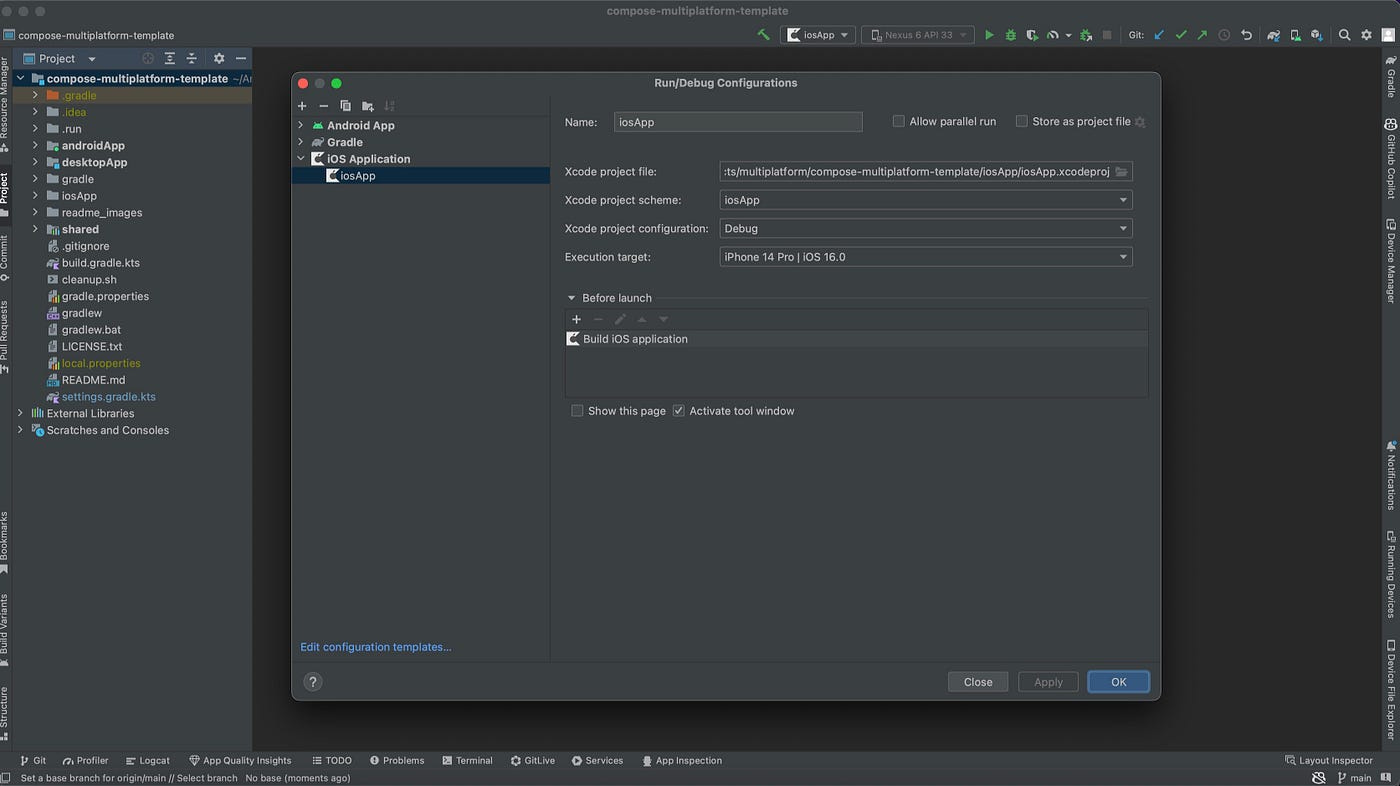Enable Show this page checkbox

[577, 411]
